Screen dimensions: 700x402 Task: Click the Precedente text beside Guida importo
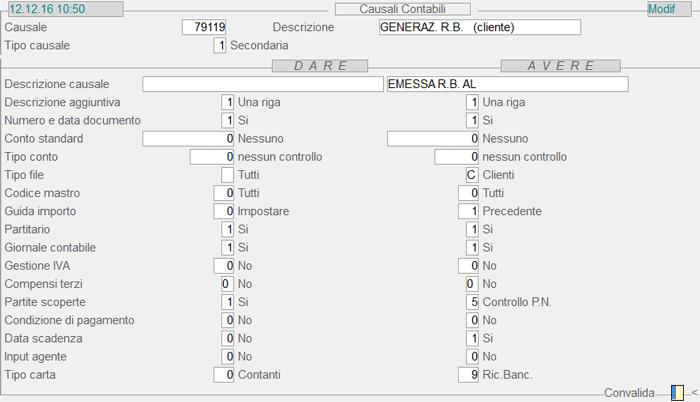pos(512,211)
